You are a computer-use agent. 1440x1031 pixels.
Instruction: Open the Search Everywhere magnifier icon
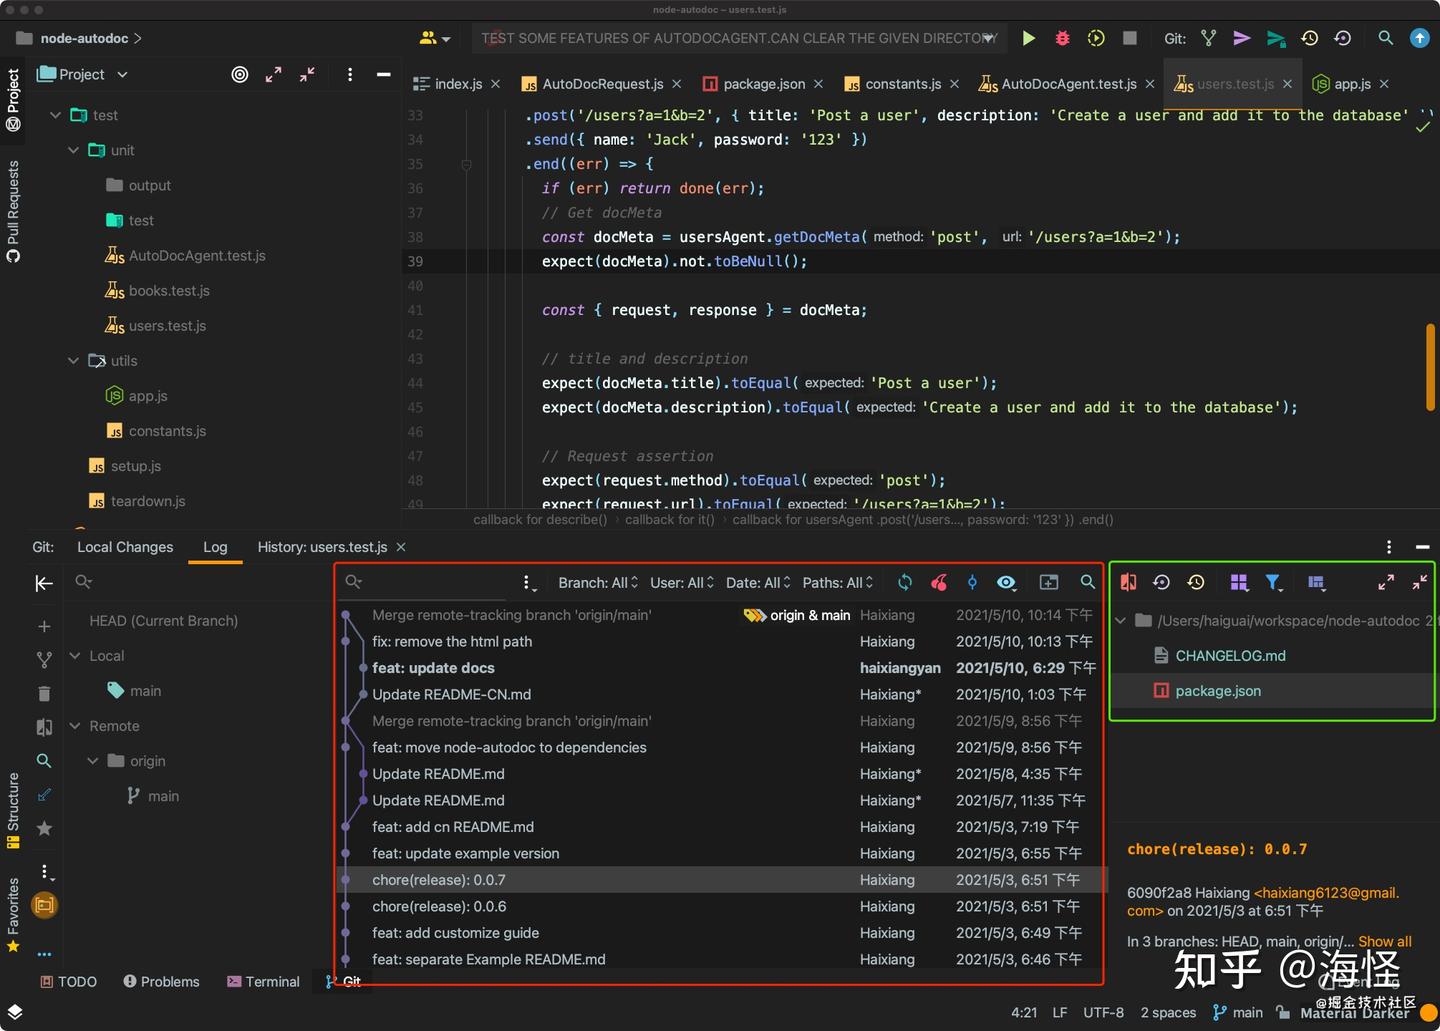point(1385,38)
